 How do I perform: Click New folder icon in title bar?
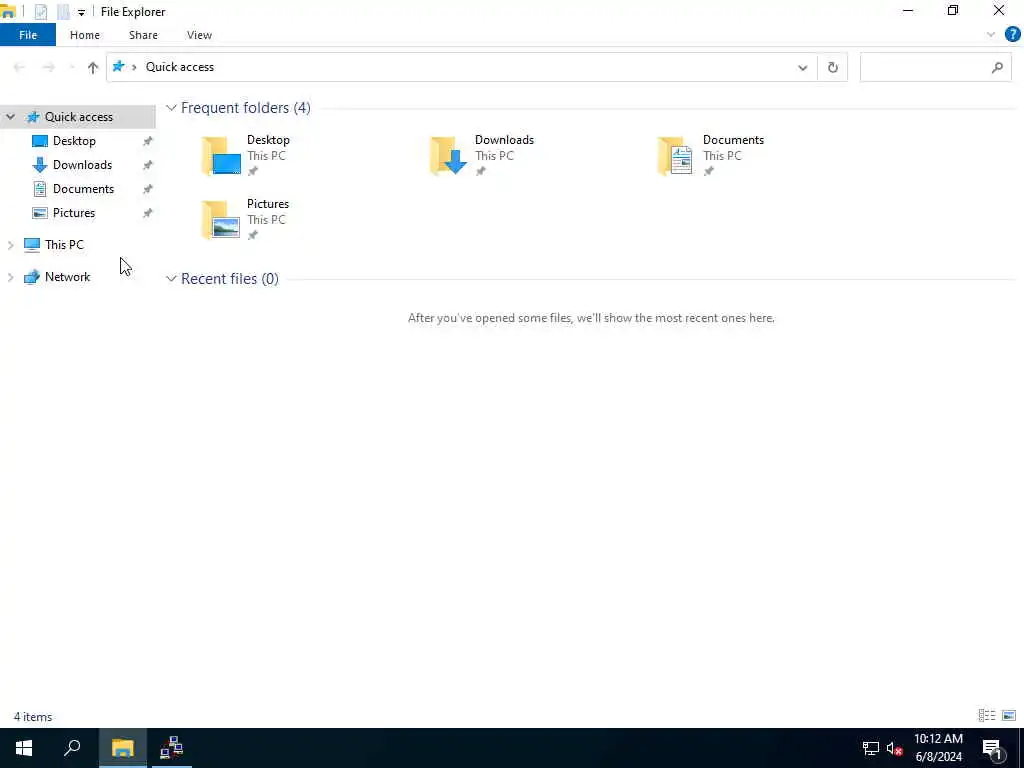[x=63, y=12]
